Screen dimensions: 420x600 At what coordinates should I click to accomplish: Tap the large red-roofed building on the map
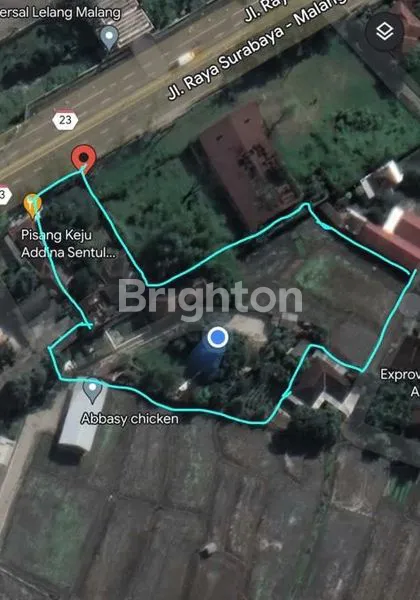pyautogui.click(x=247, y=165)
